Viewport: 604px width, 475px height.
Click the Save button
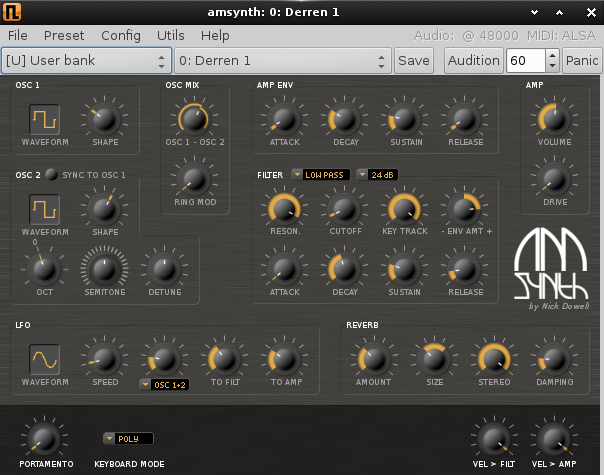pos(414,60)
